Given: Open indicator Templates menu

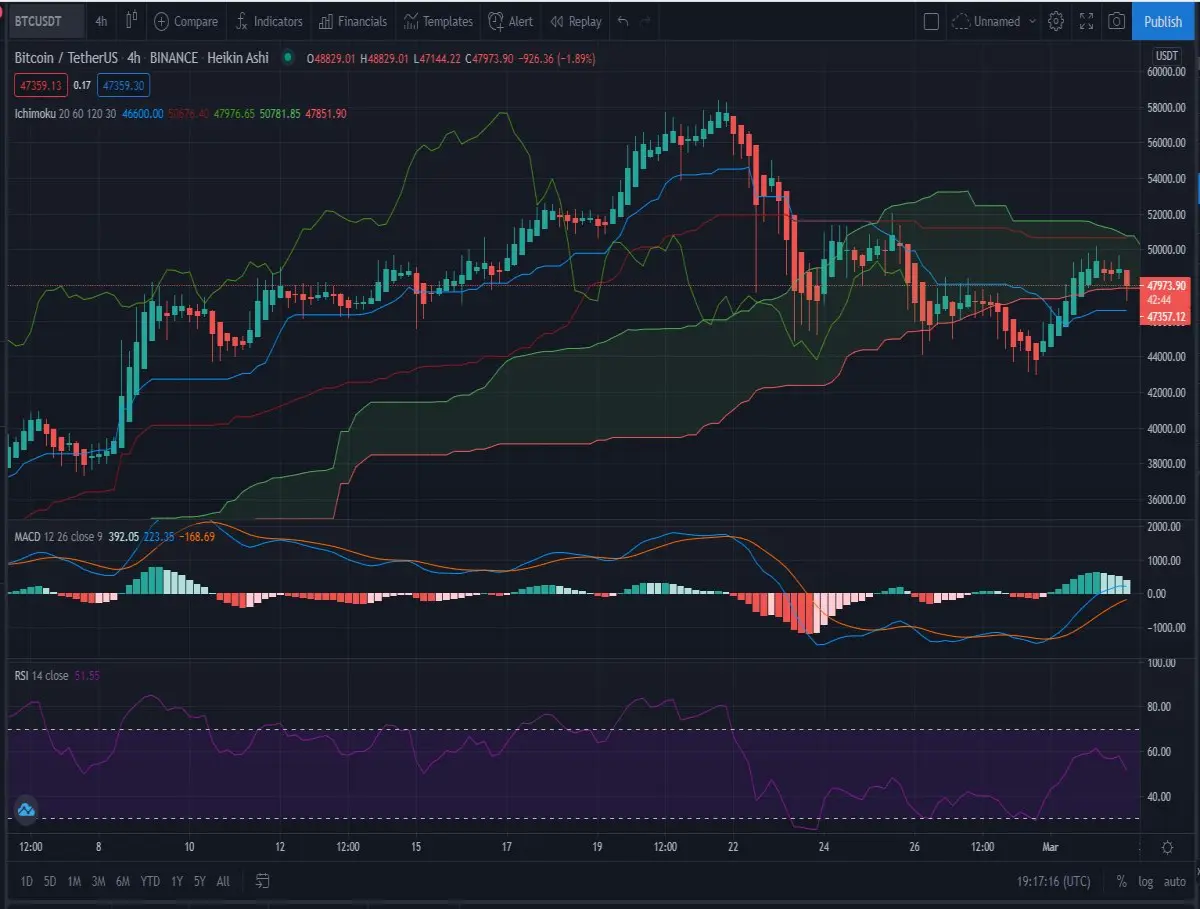Looking at the screenshot, I should point(438,21).
